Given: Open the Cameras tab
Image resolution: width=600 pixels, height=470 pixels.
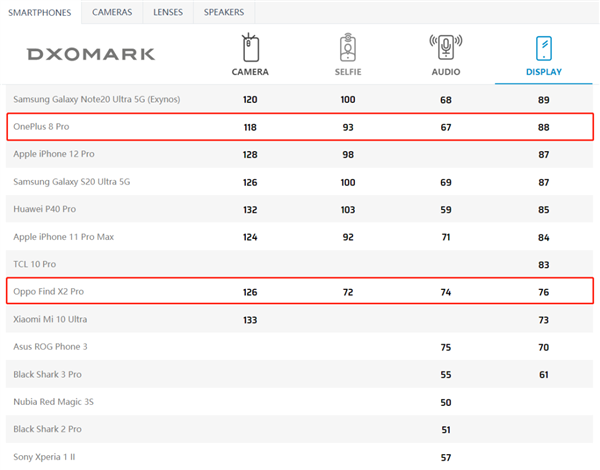Looking at the screenshot, I should click(x=110, y=12).
